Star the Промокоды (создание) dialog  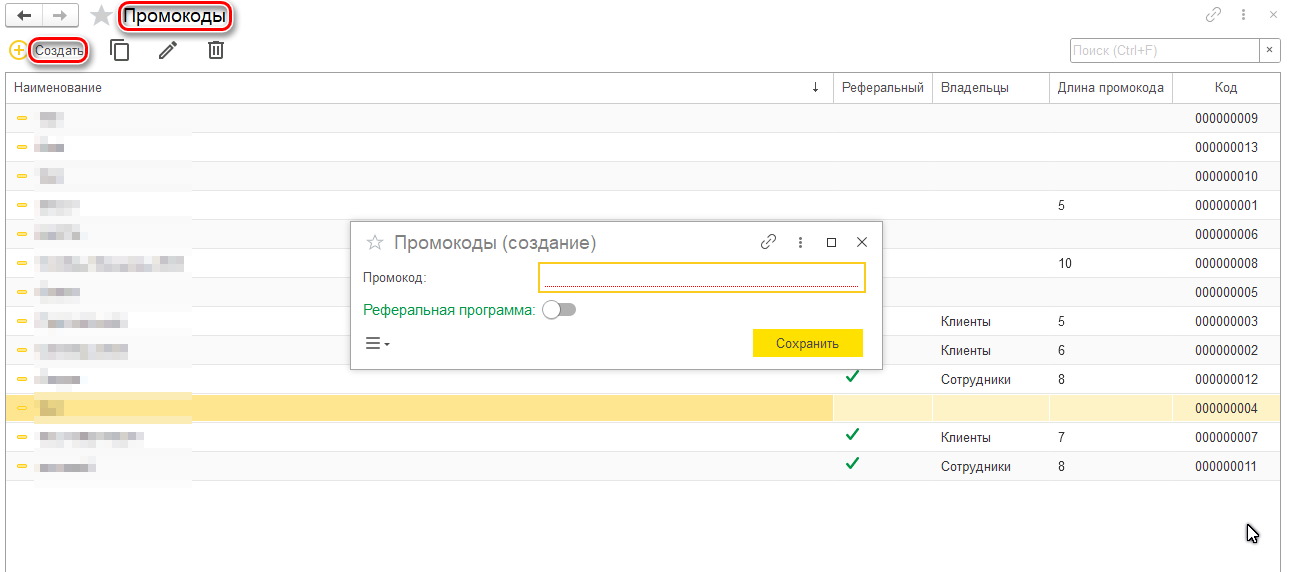(x=375, y=242)
